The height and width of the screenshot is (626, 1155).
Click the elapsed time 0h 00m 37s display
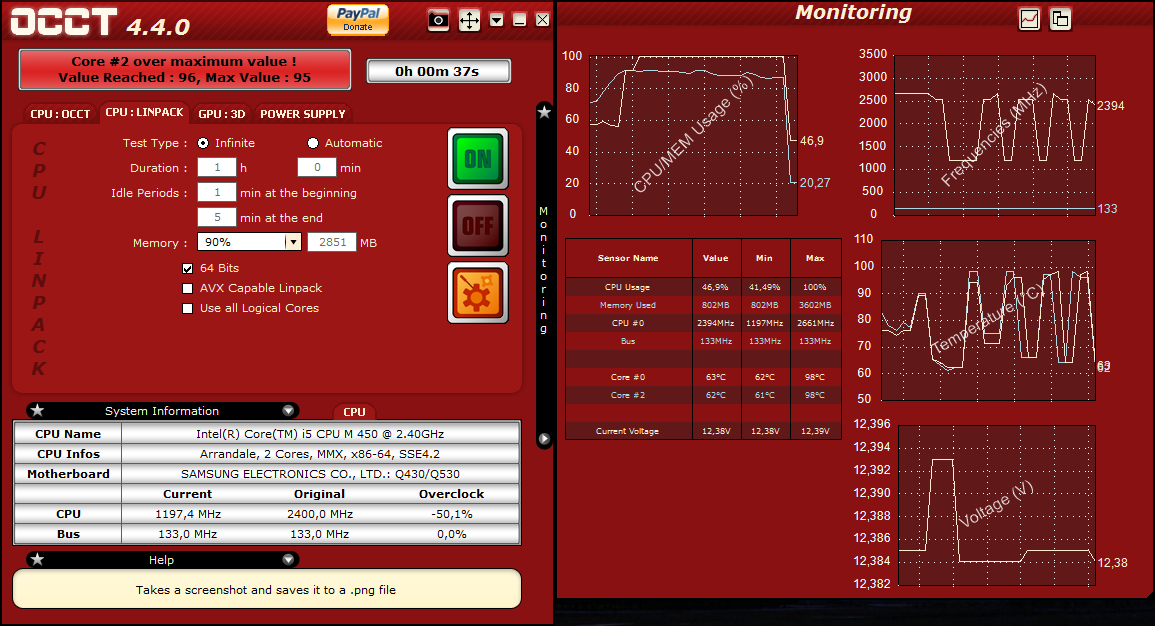point(438,71)
